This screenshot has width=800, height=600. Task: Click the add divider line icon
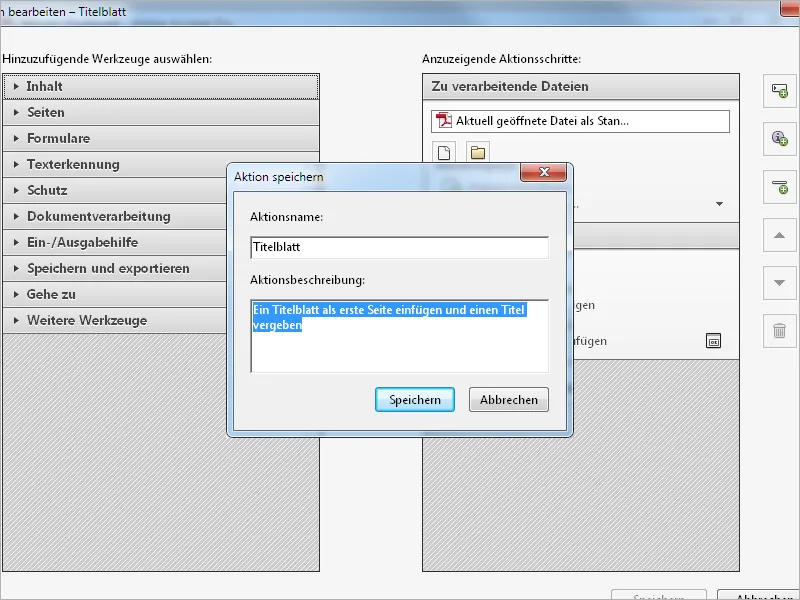click(x=780, y=187)
